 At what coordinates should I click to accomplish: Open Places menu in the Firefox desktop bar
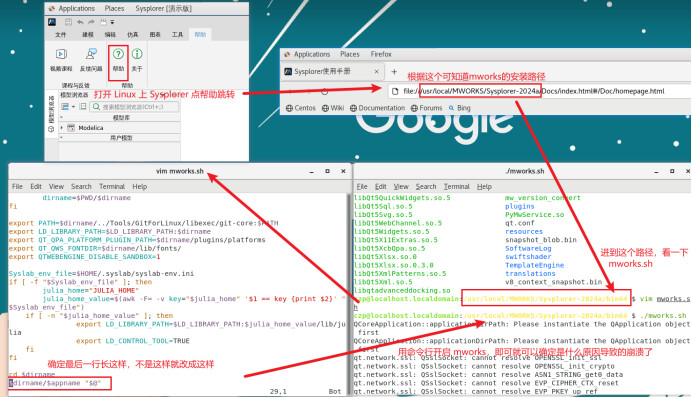(350, 54)
